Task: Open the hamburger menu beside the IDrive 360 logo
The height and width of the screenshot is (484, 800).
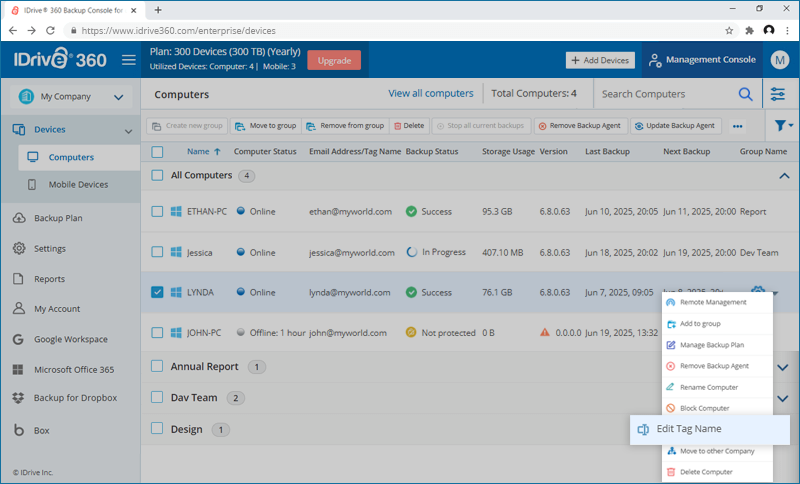Action: (x=129, y=60)
